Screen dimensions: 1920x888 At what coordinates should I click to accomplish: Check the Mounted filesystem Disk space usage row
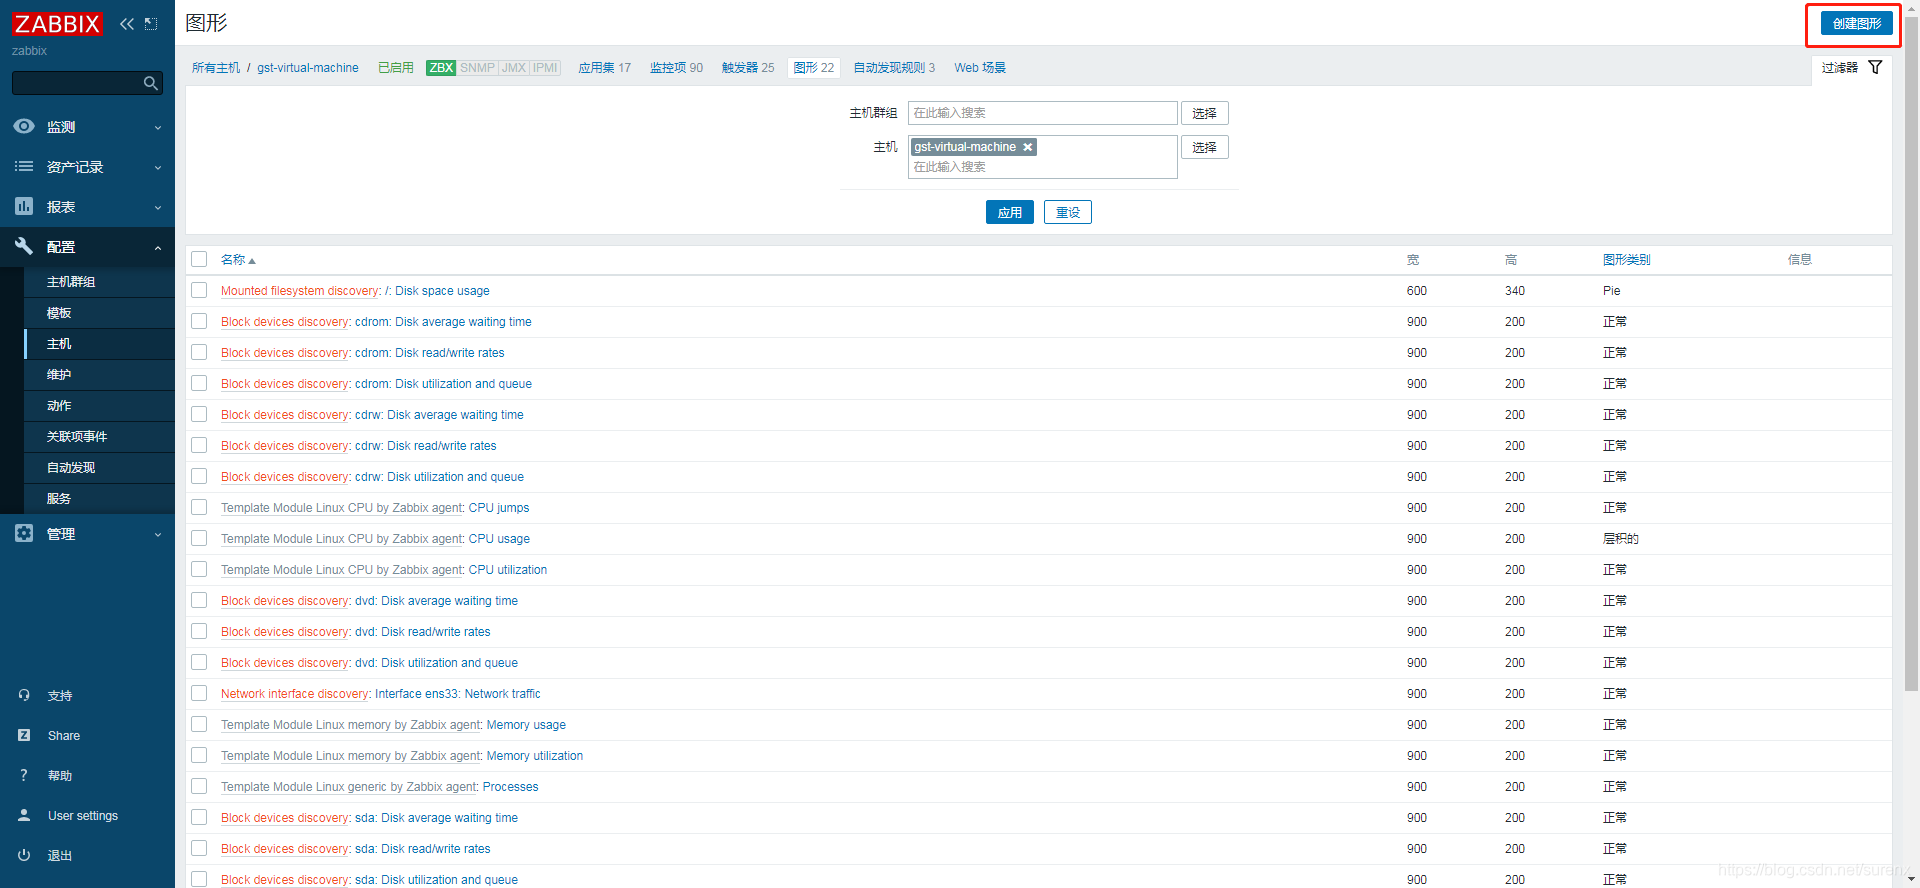[199, 290]
